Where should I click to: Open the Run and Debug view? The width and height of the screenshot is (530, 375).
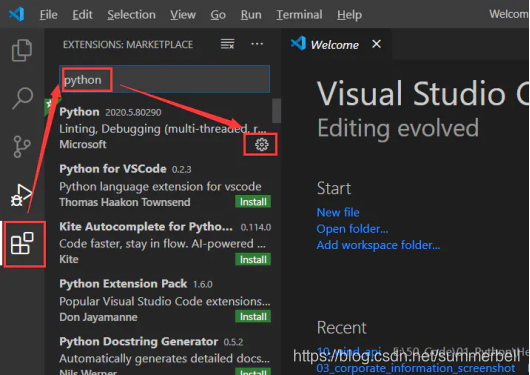(21, 195)
